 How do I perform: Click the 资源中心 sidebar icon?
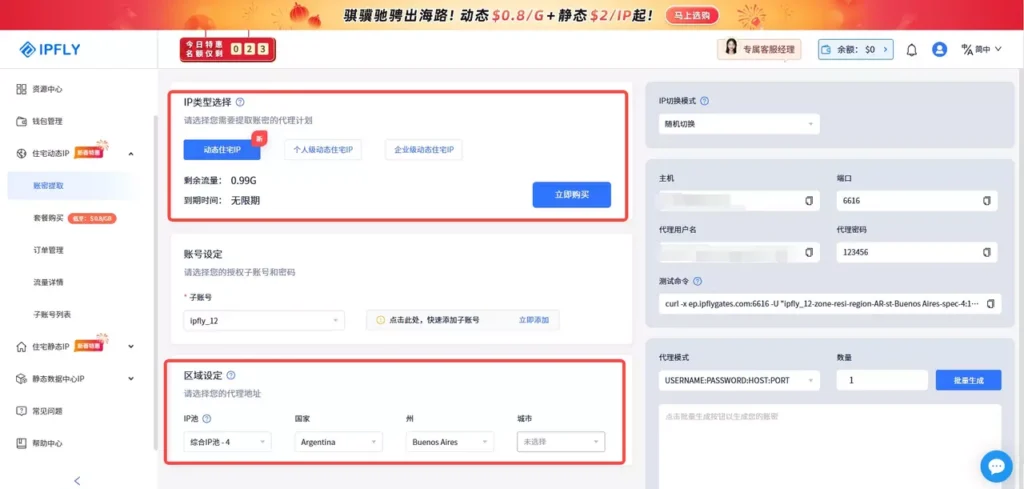pos(21,89)
